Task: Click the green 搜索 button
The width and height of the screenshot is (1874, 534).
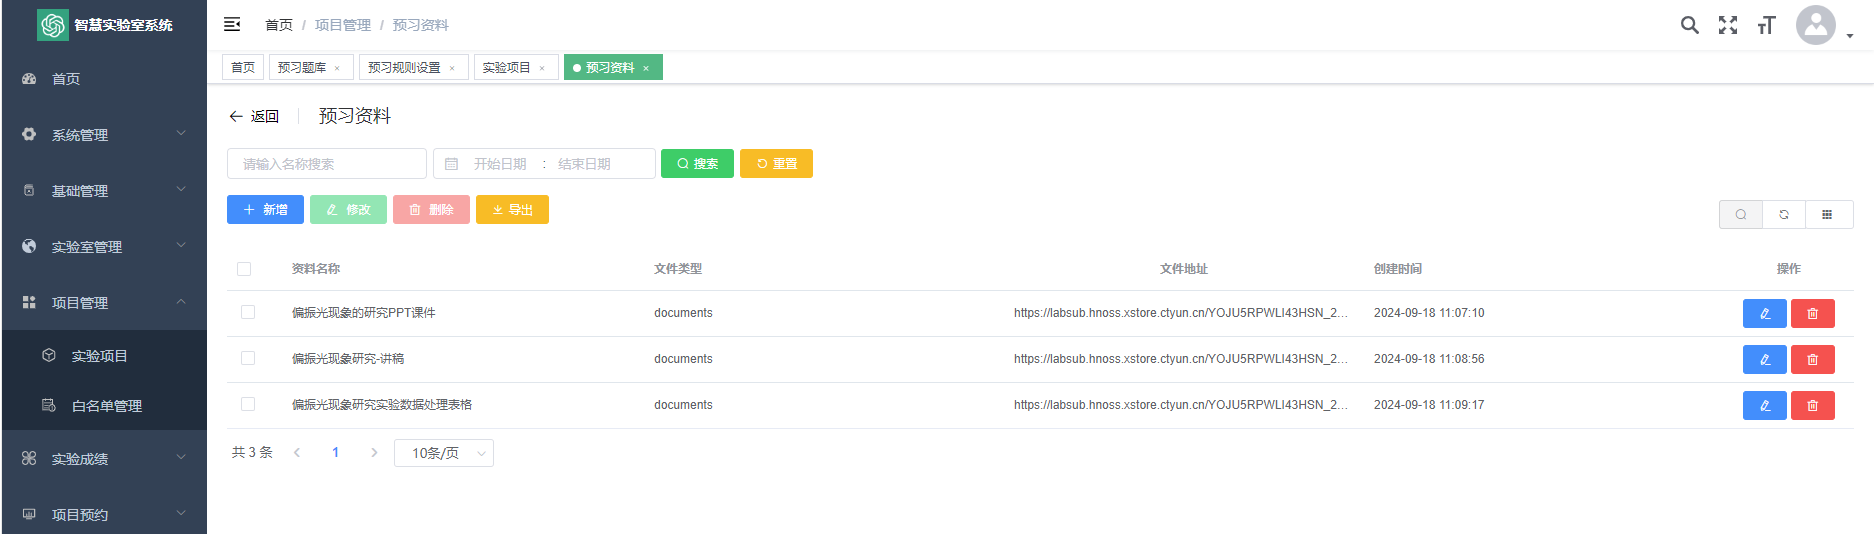Action: [697, 164]
